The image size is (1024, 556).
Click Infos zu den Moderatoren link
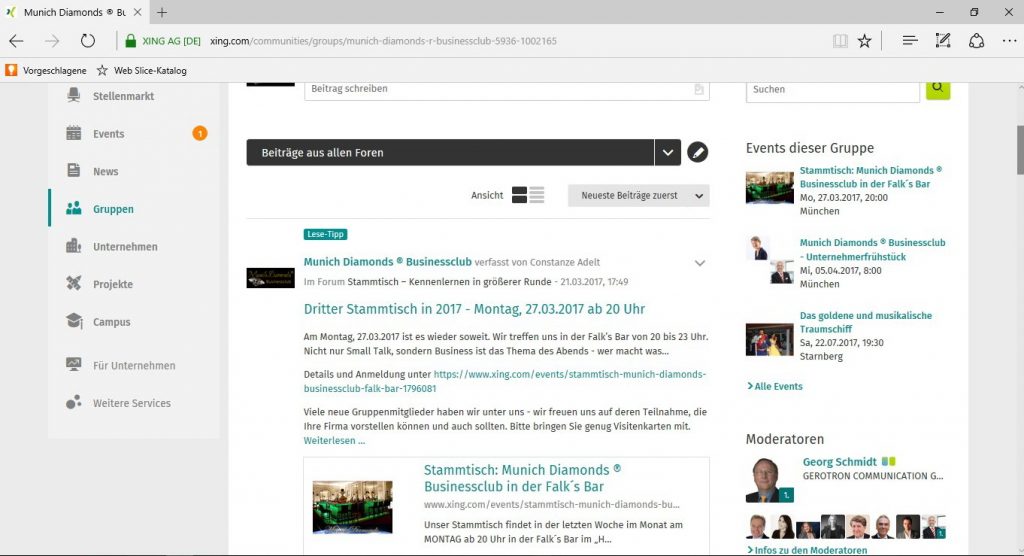[807, 550]
